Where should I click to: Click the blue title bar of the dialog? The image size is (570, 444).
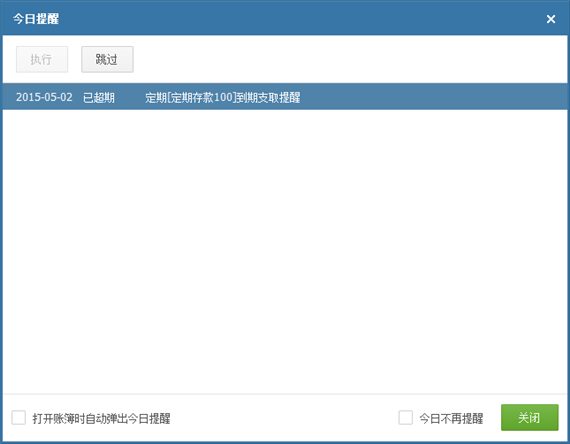point(285,18)
